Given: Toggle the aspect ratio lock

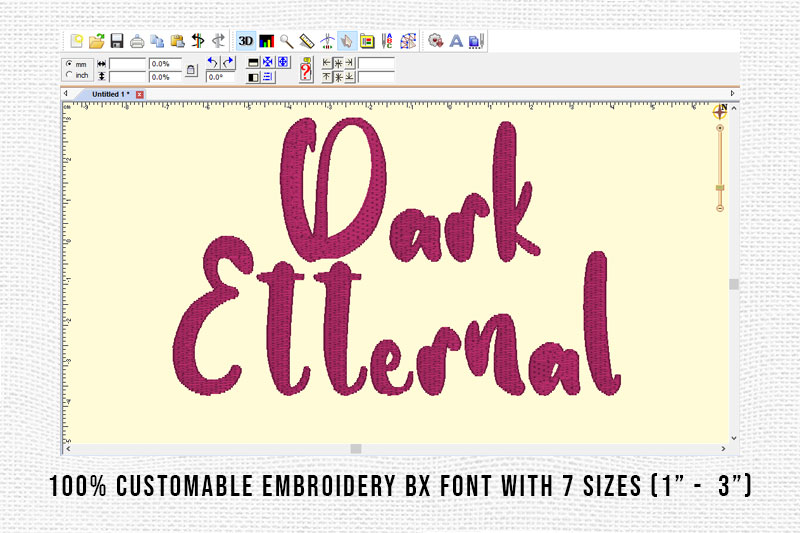Looking at the screenshot, I should tap(191, 70).
